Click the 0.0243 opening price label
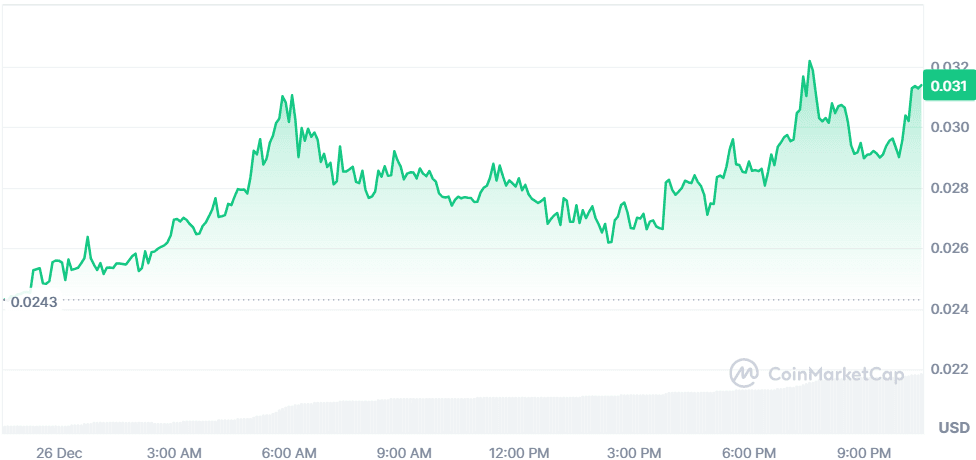The height and width of the screenshot is (460, 976). (x=34, y=301)
